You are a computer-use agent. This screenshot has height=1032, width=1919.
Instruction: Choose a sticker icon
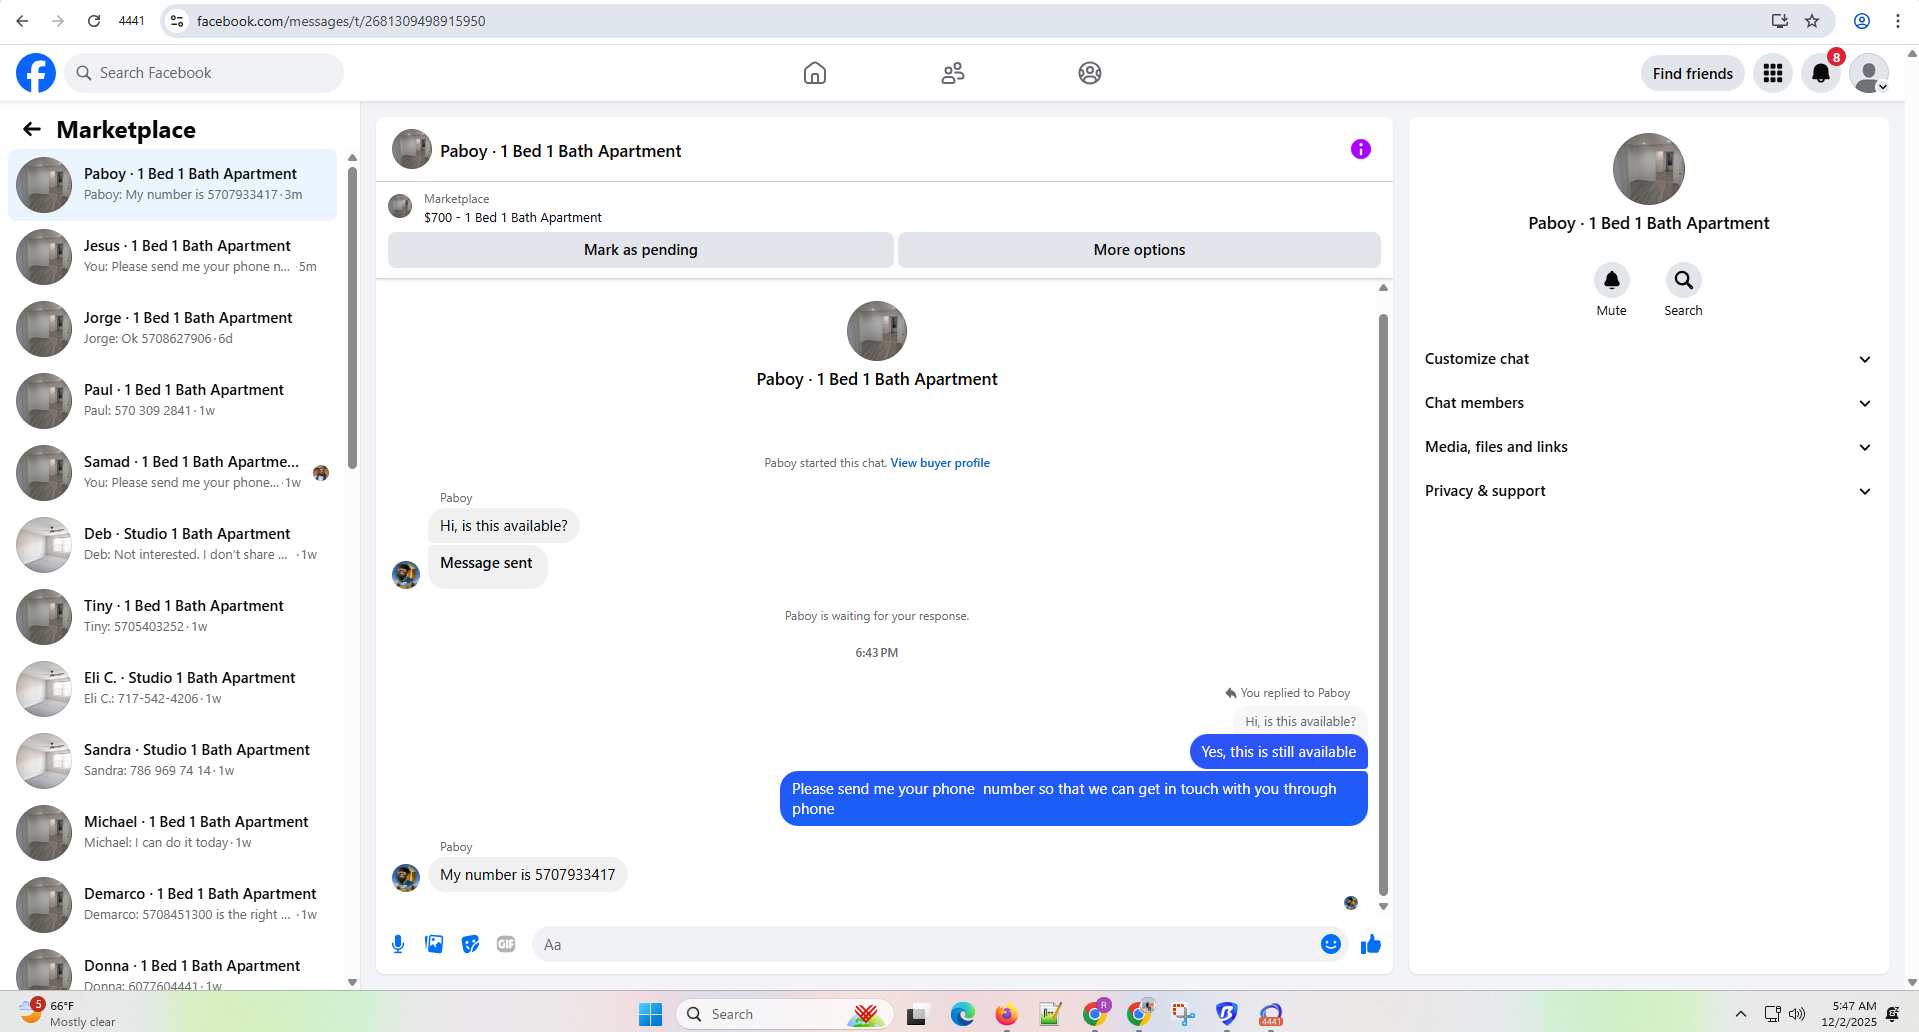click(x=470, y=944)
